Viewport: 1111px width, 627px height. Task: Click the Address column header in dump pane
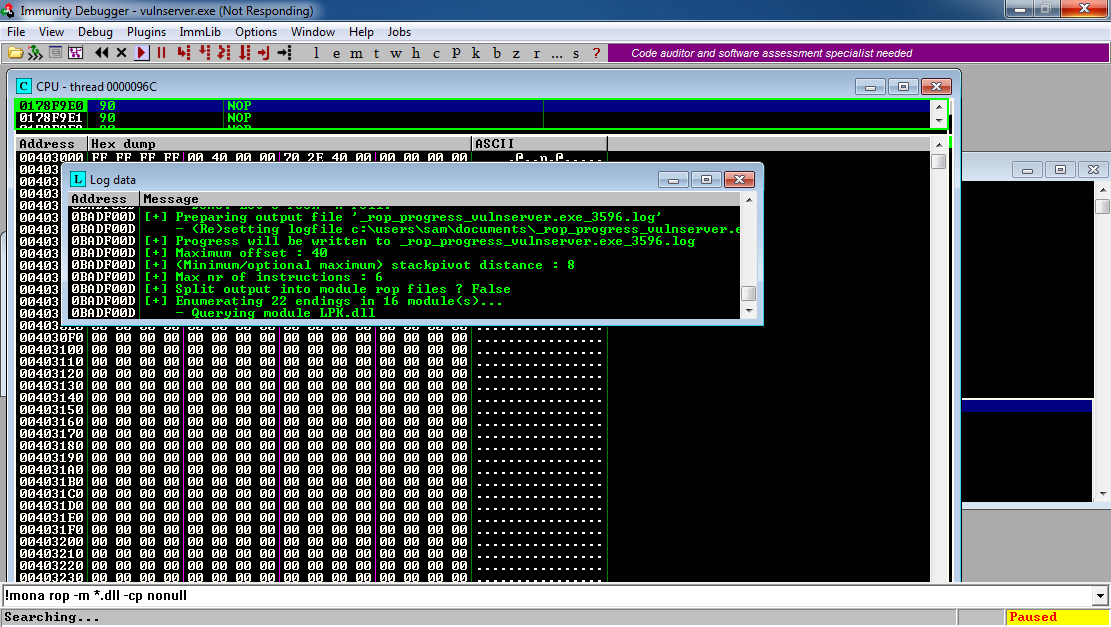click(x=52, y=144)
